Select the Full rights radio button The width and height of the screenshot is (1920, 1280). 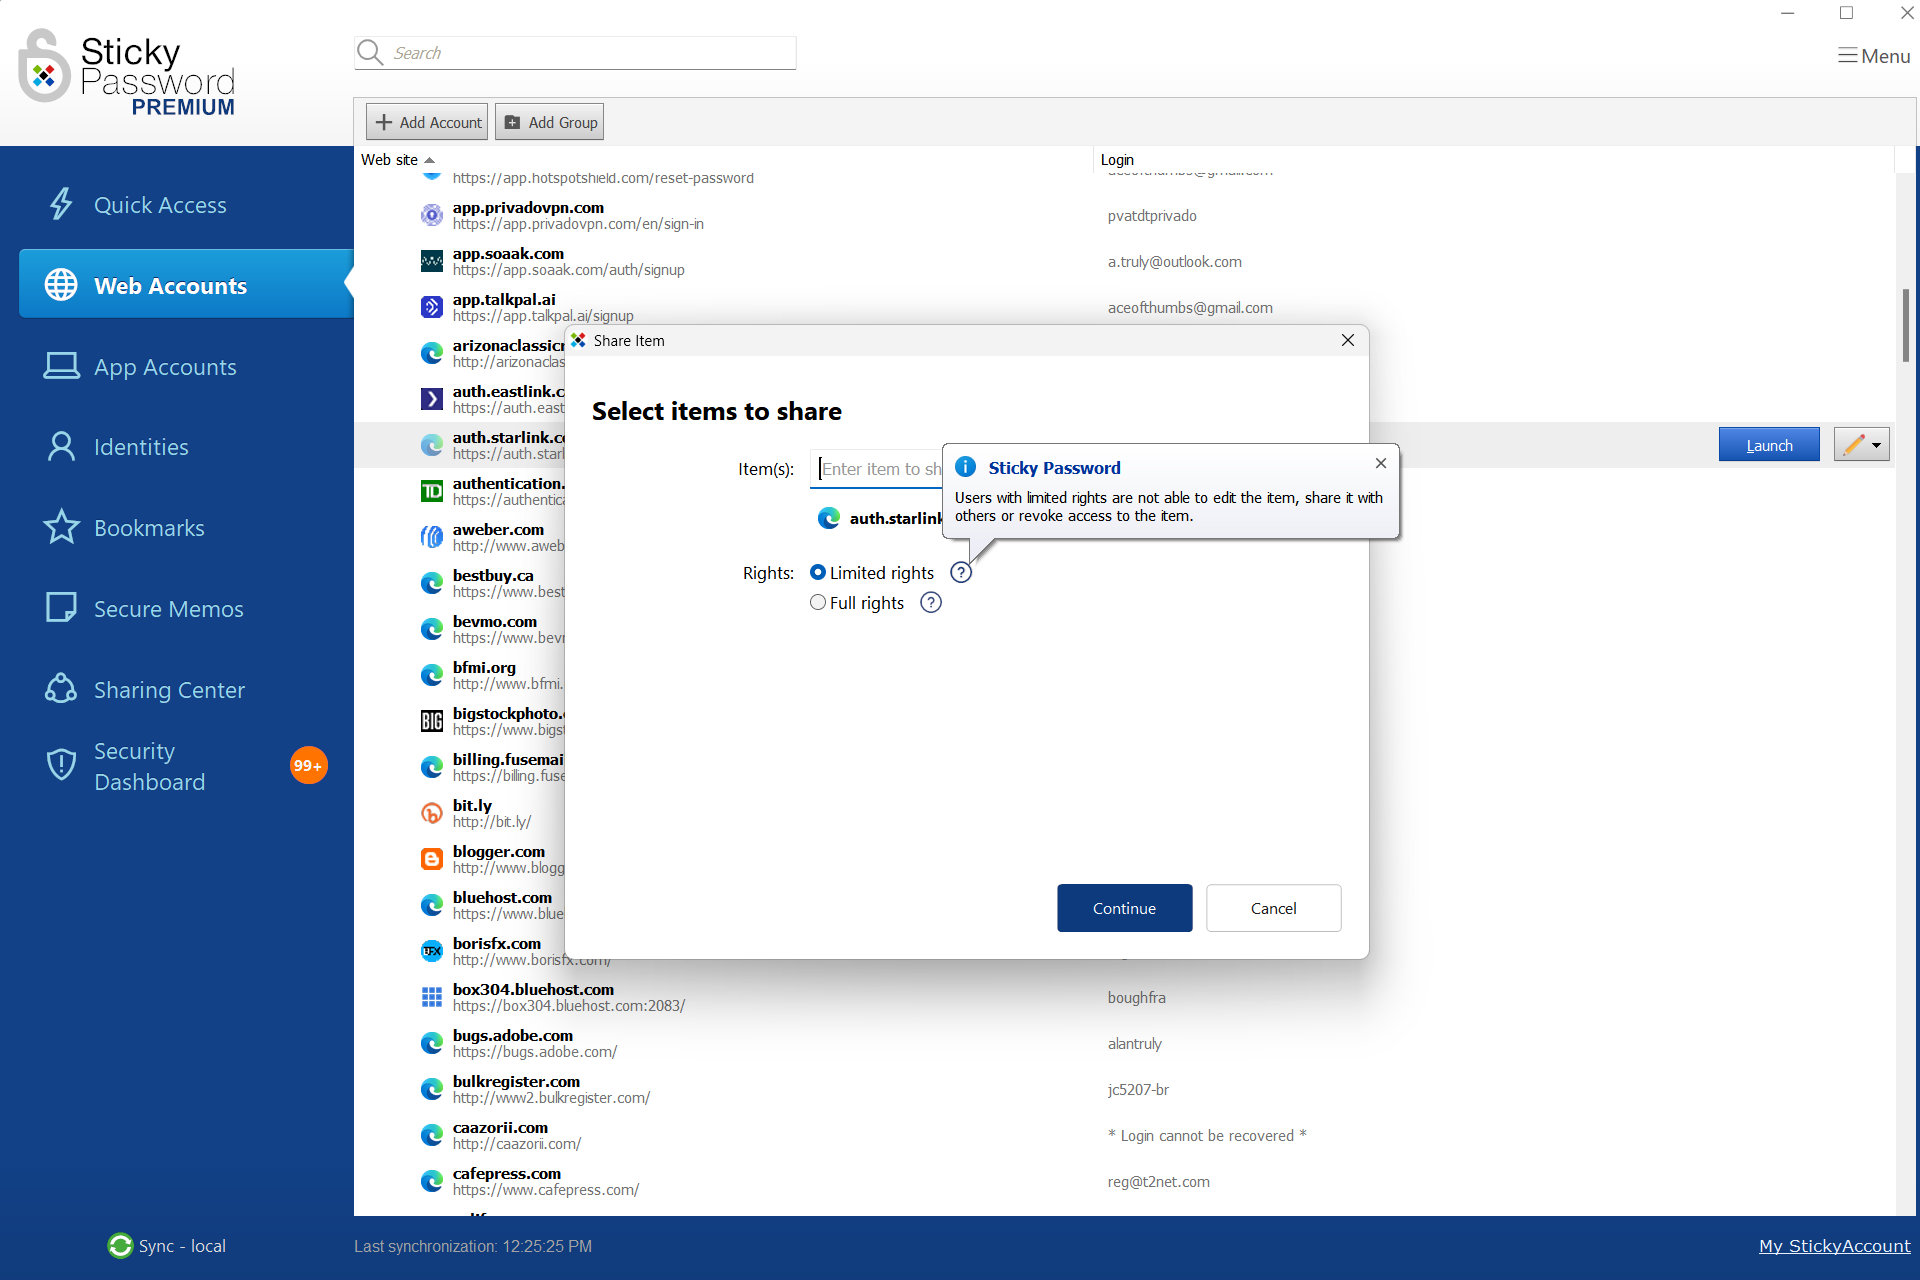(x=816, y=601)
